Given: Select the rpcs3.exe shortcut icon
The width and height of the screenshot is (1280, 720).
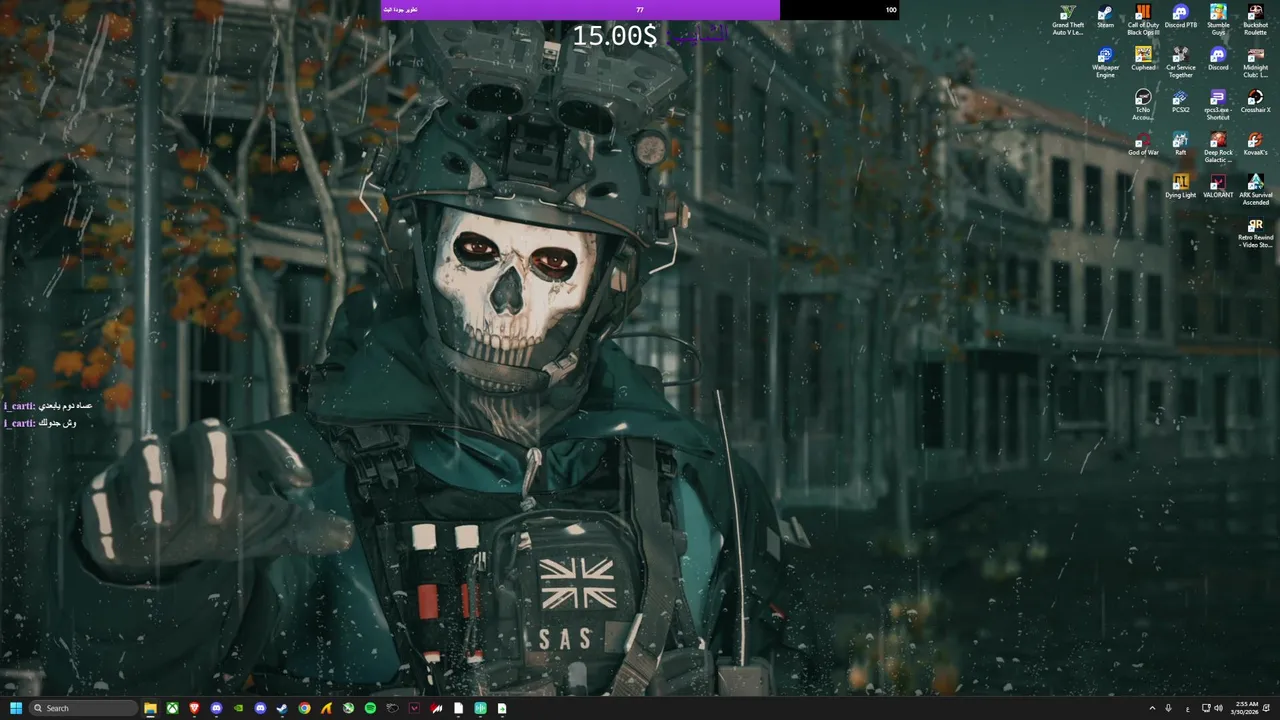Looking at the screenshot, I should (x=1218, y=105).
